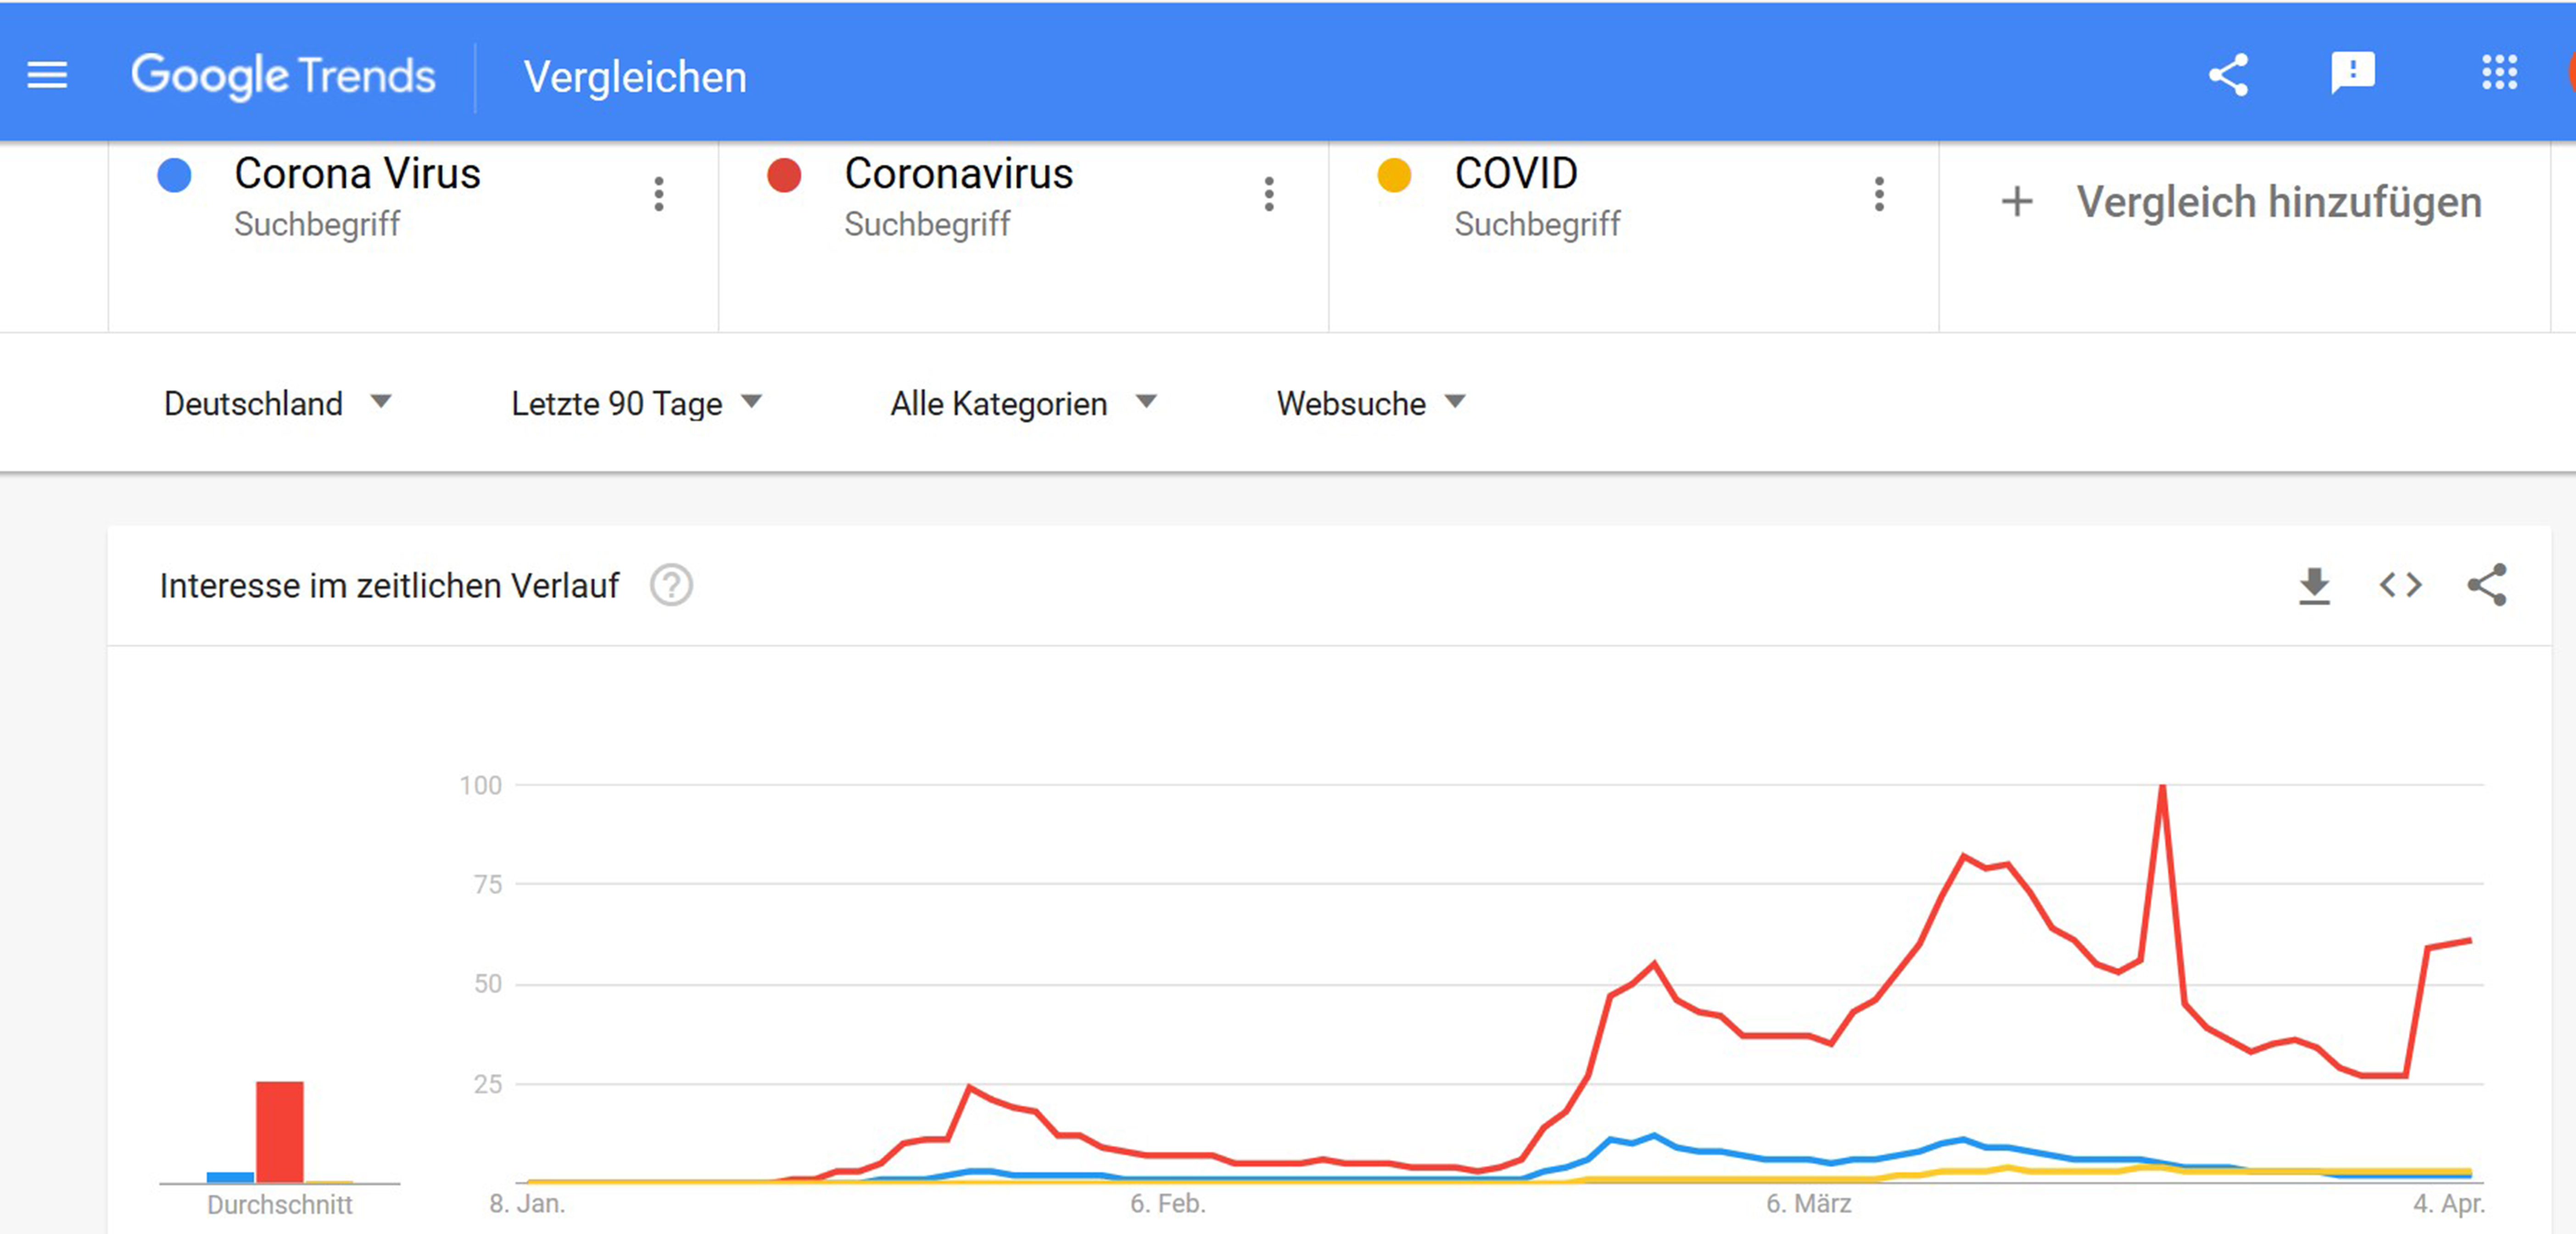Click the red Durchschnitt average bar
The image size is (2576, 1234).
tap(280, 1132)
